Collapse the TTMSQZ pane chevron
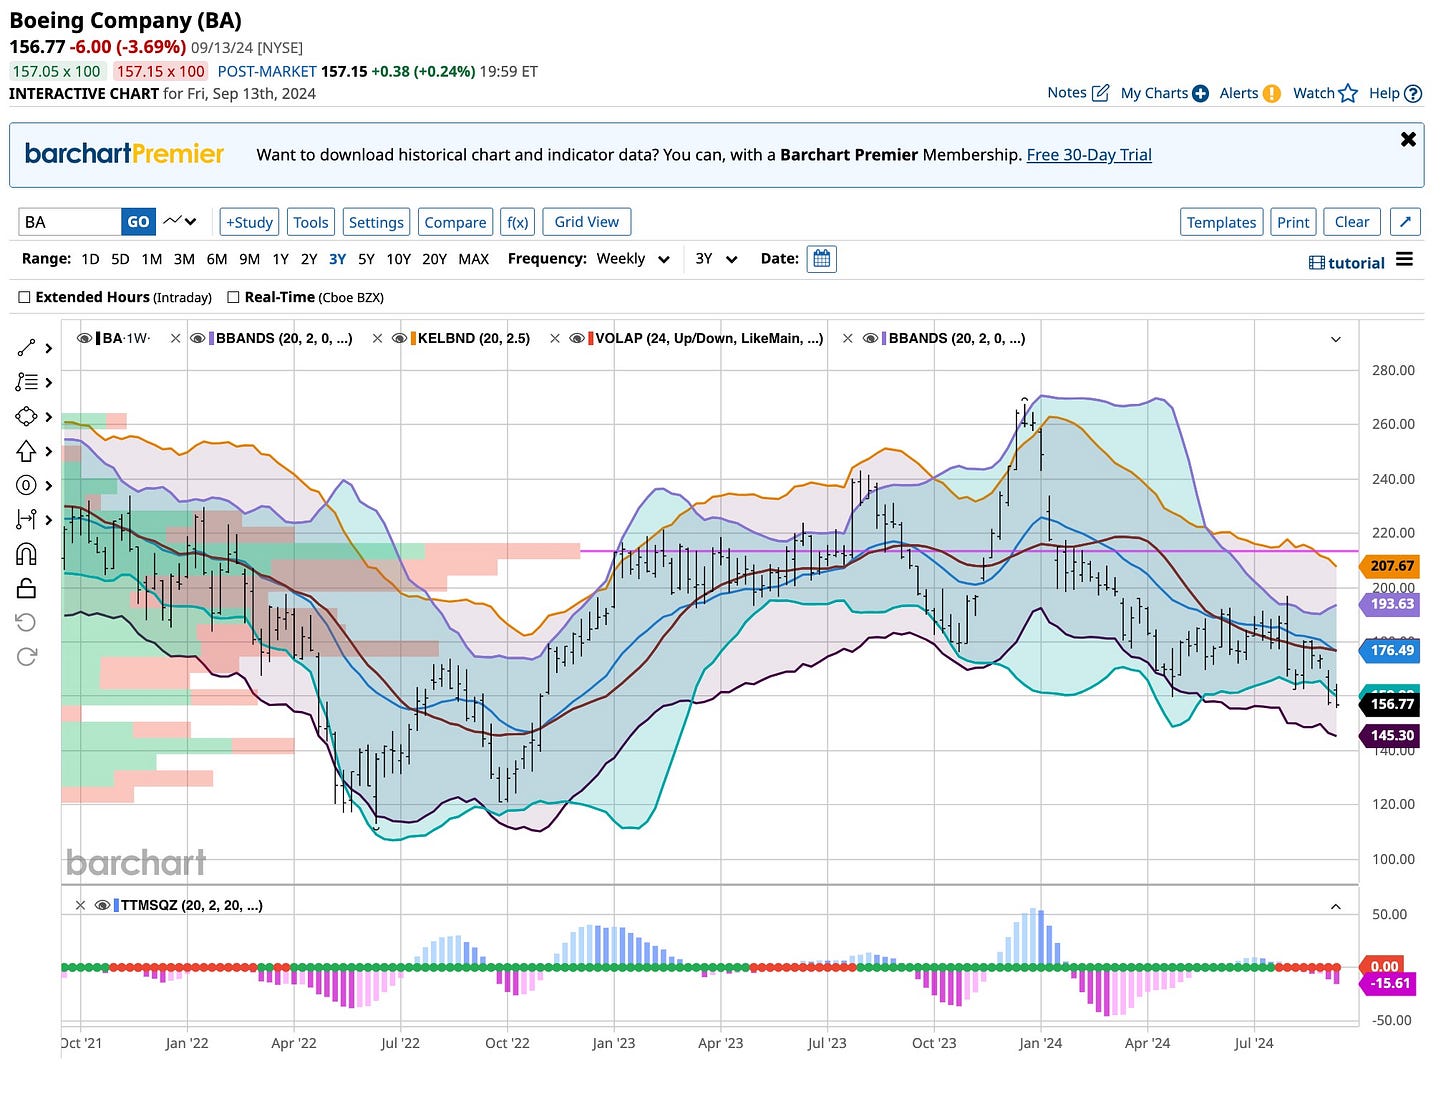1456x1094 pixels. pyautogui.click(x=1335, y=906)
